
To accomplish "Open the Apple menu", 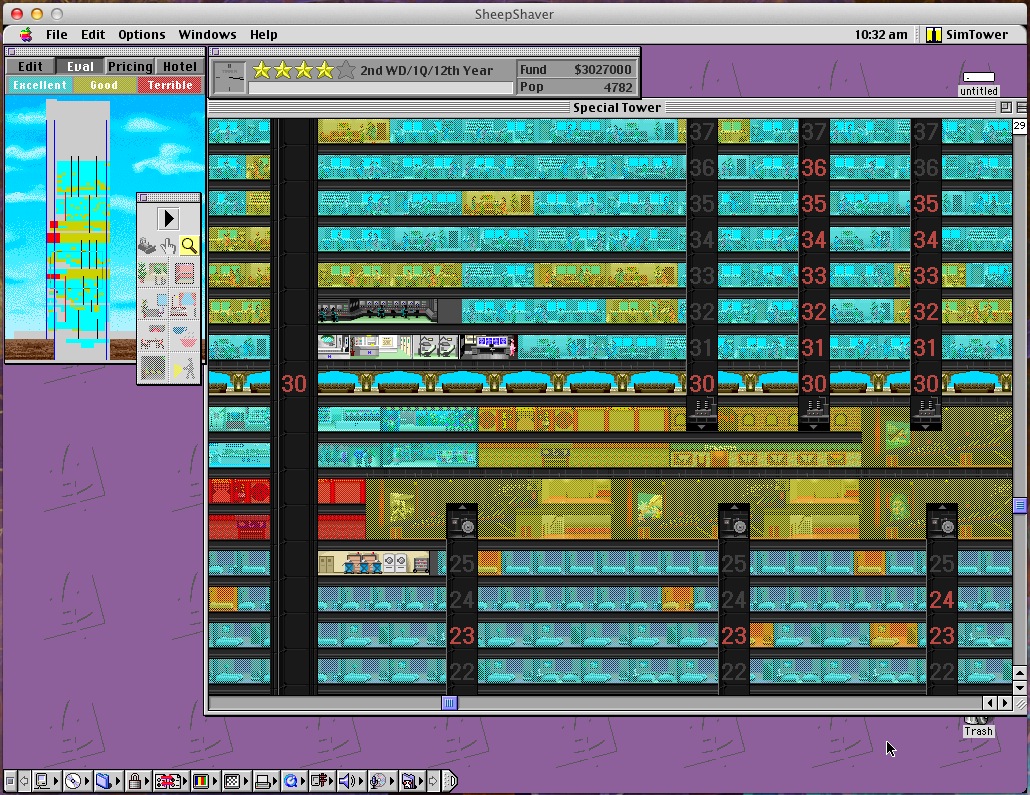I will point(26,35).
